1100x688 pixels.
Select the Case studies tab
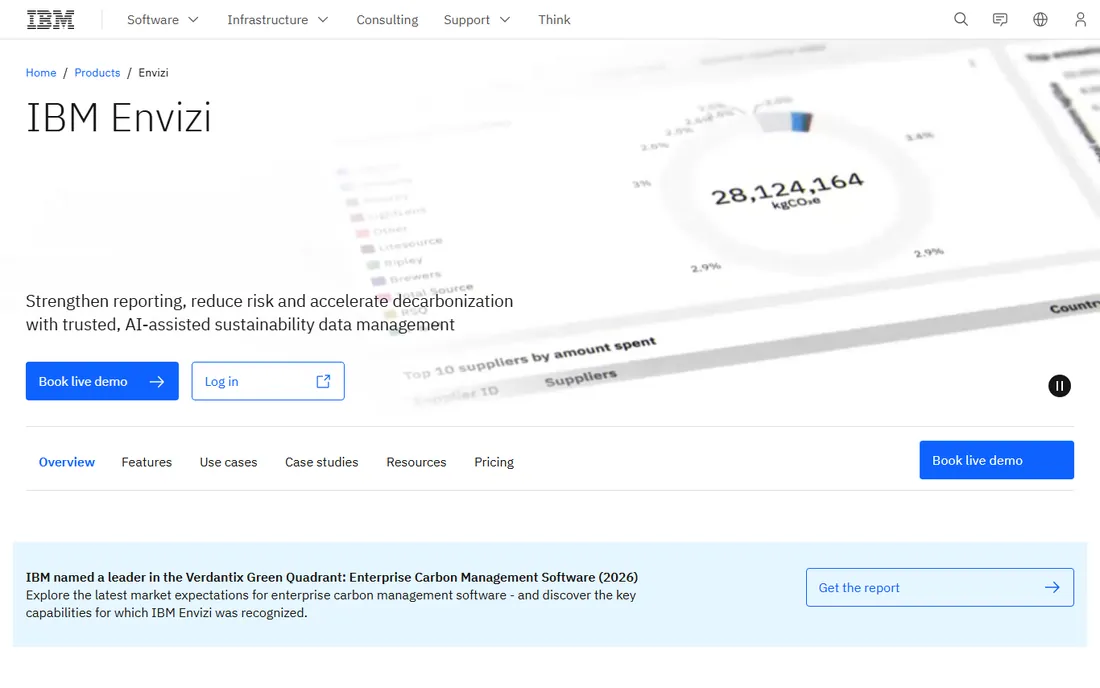[321, 462]
